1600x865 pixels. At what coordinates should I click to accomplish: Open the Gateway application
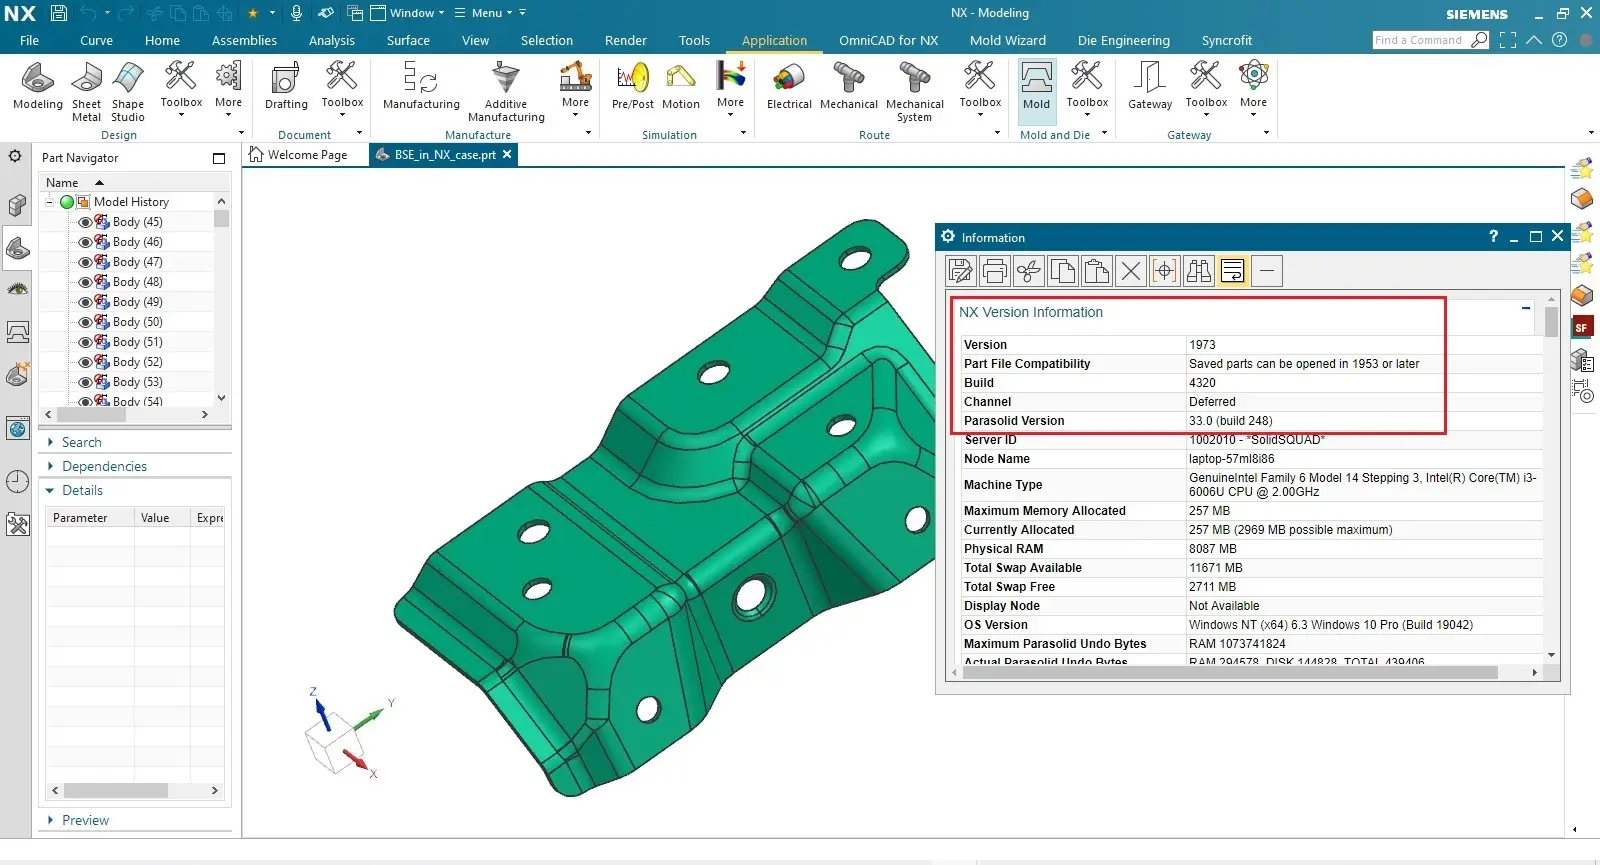1150,86
